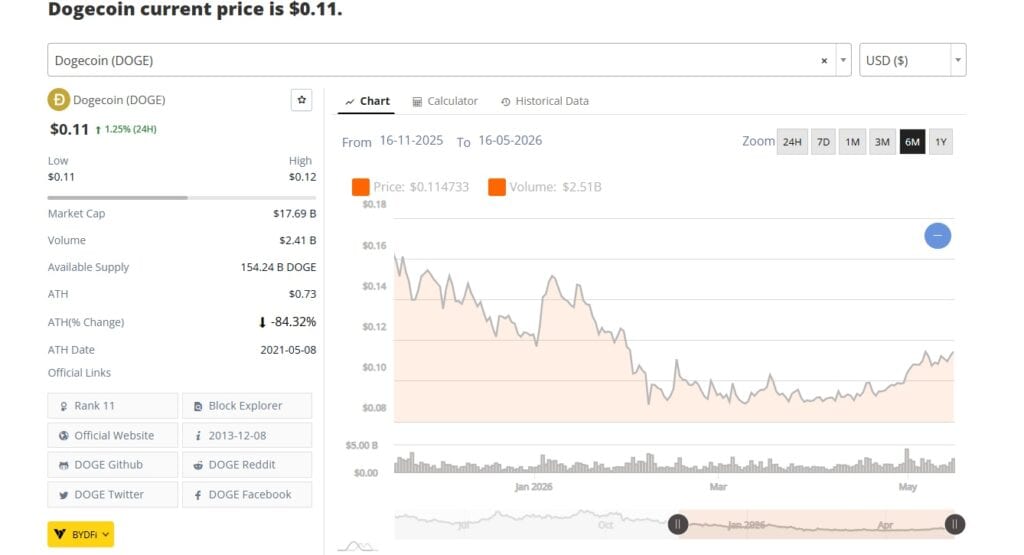The image size is (1024, 555).
Task: Open the DOGE Github link
Action: click(112, 465)
